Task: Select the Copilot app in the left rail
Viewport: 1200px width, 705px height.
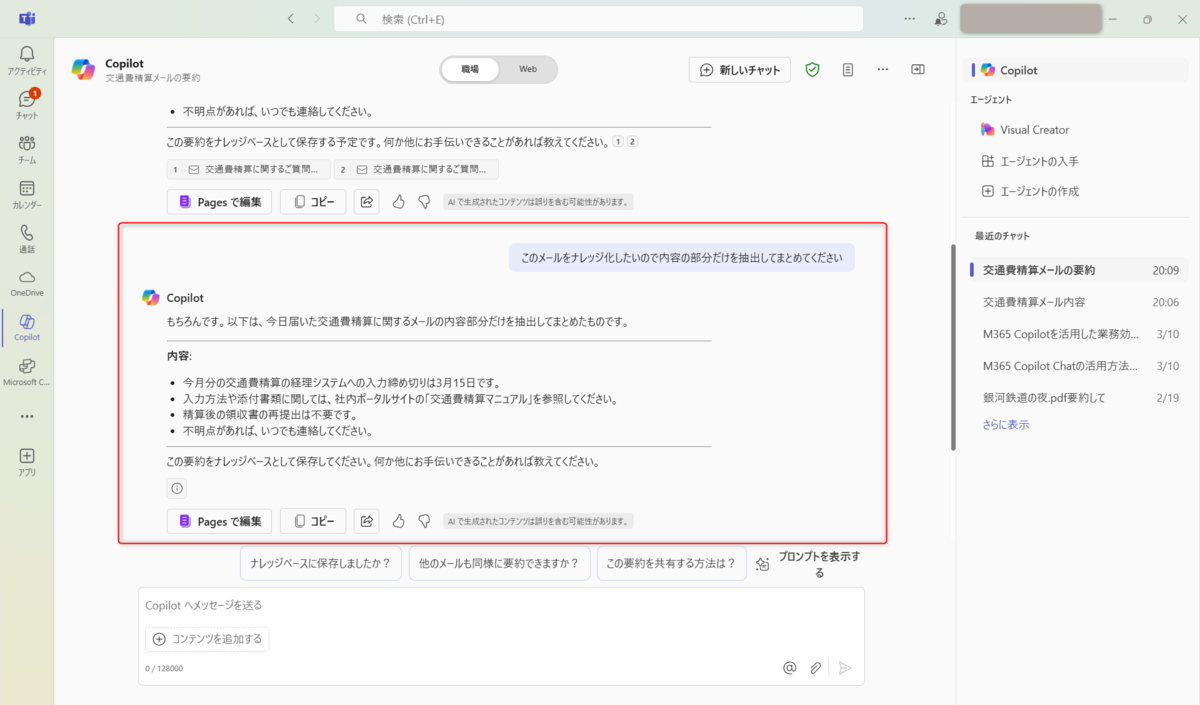Action: [x=27, y=327]
